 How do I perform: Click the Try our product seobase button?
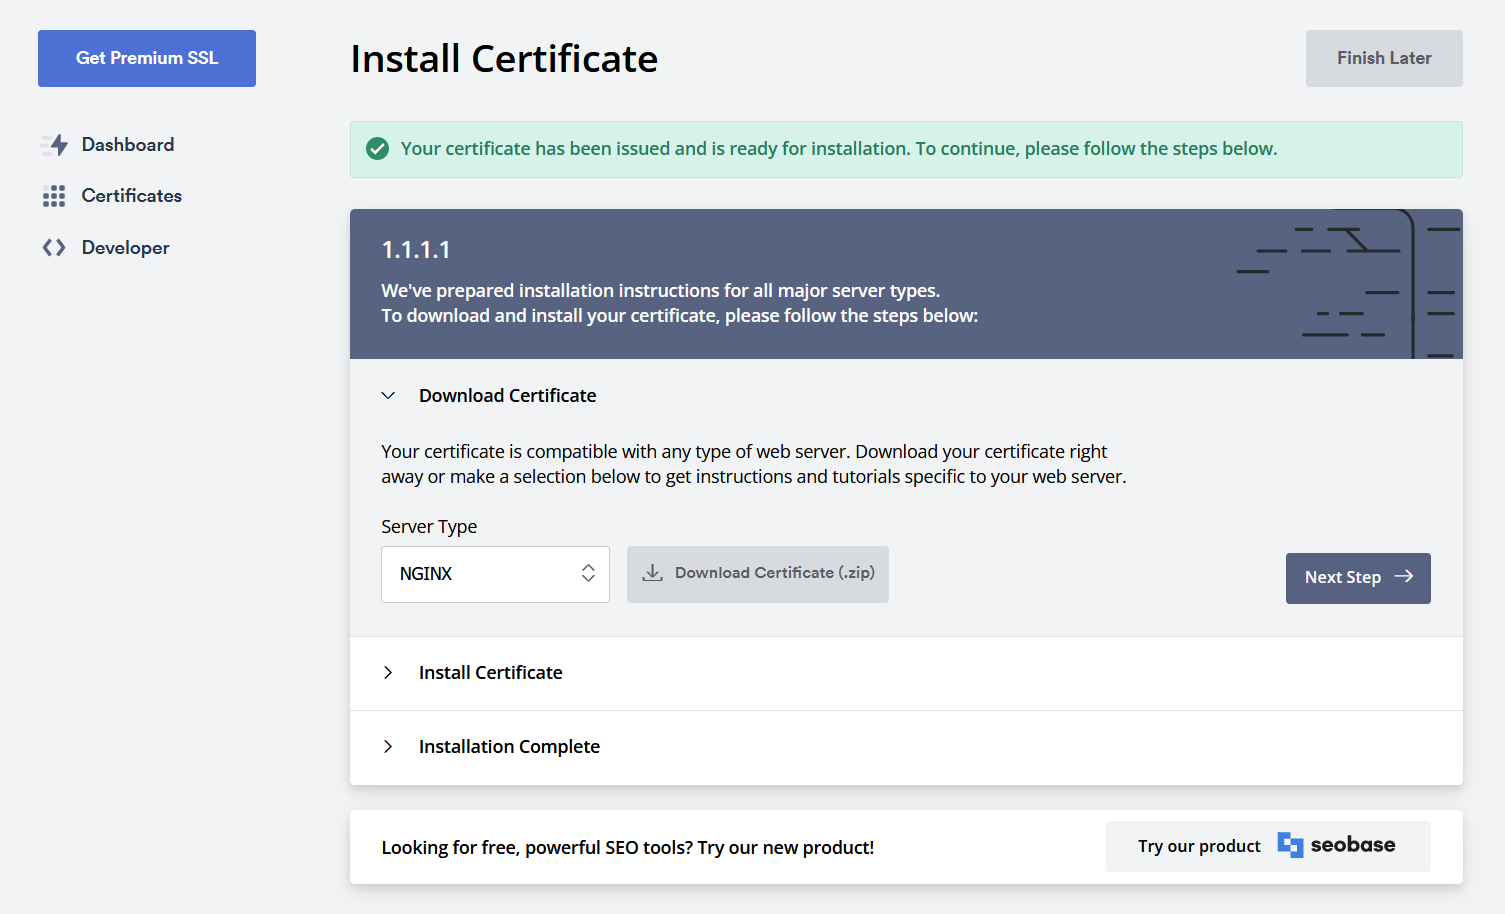(x=1268, y=846)
